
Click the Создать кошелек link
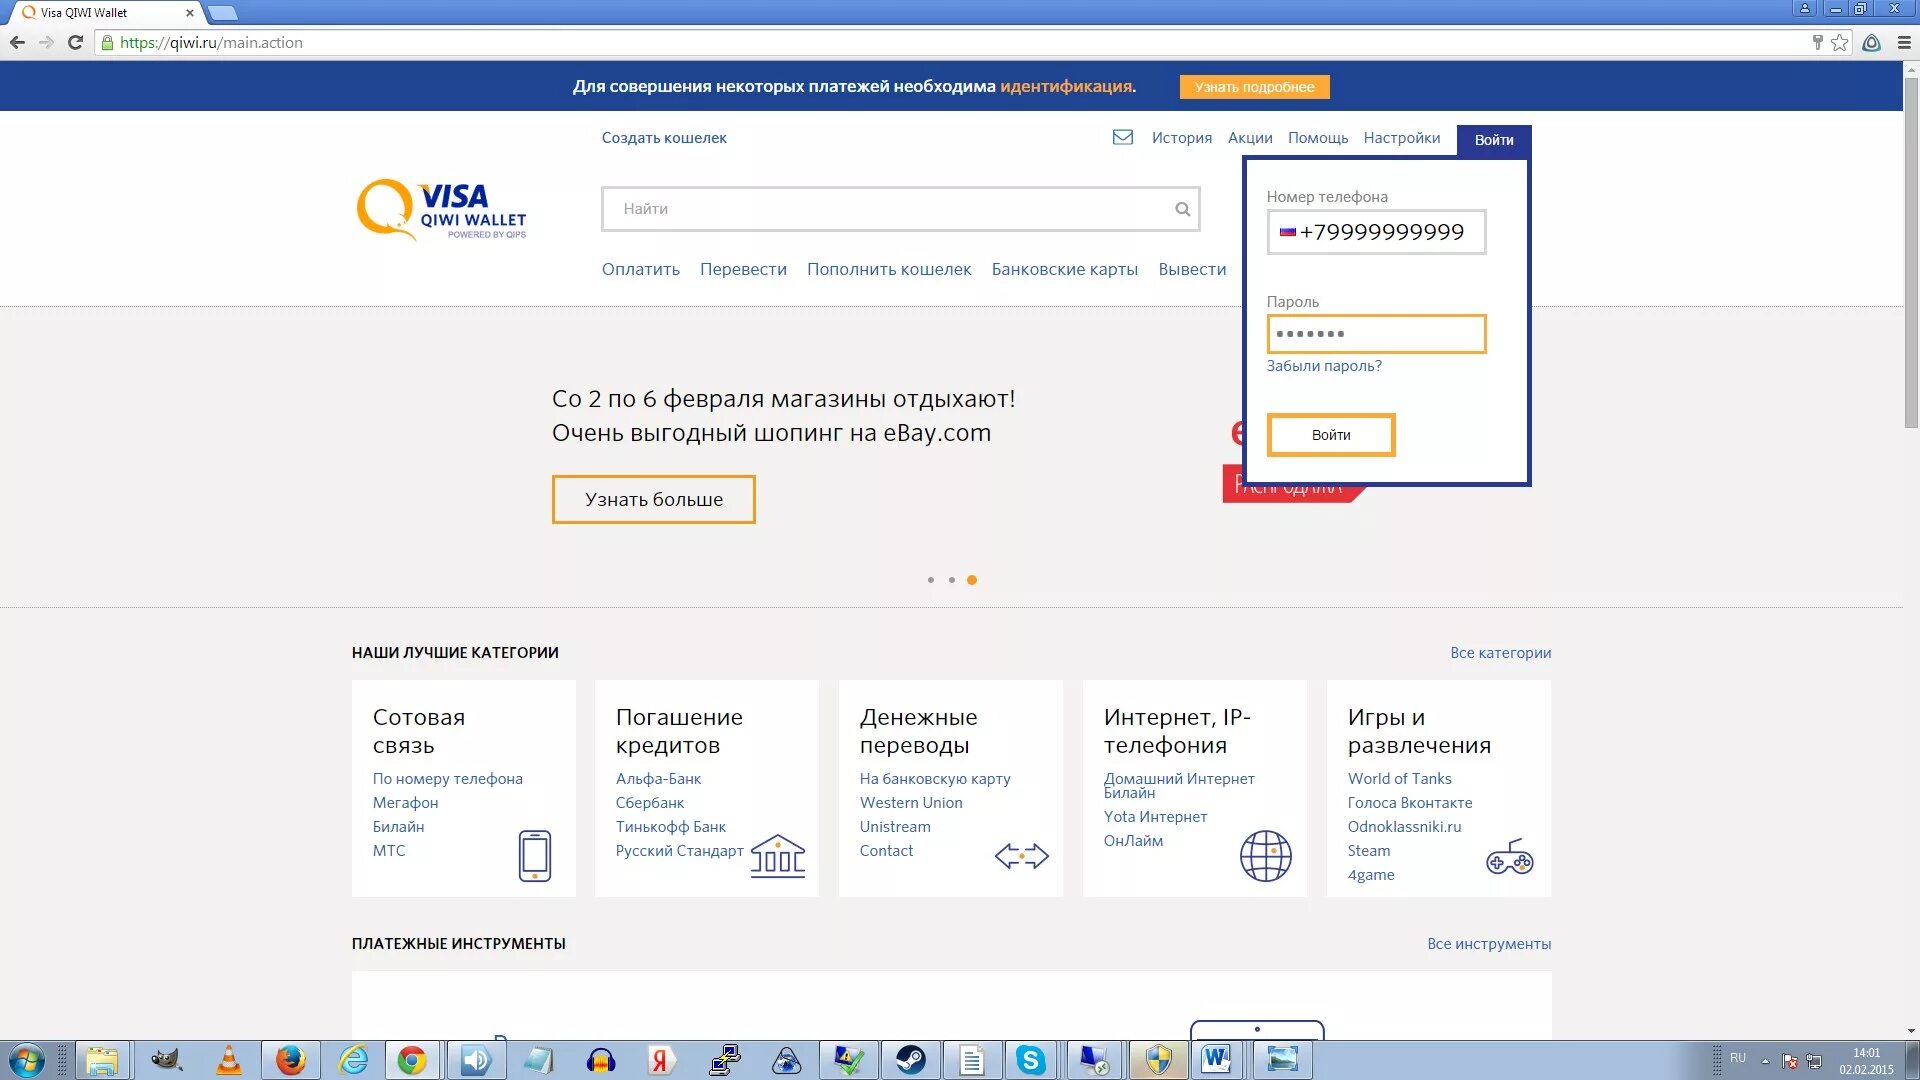point(664,138)
